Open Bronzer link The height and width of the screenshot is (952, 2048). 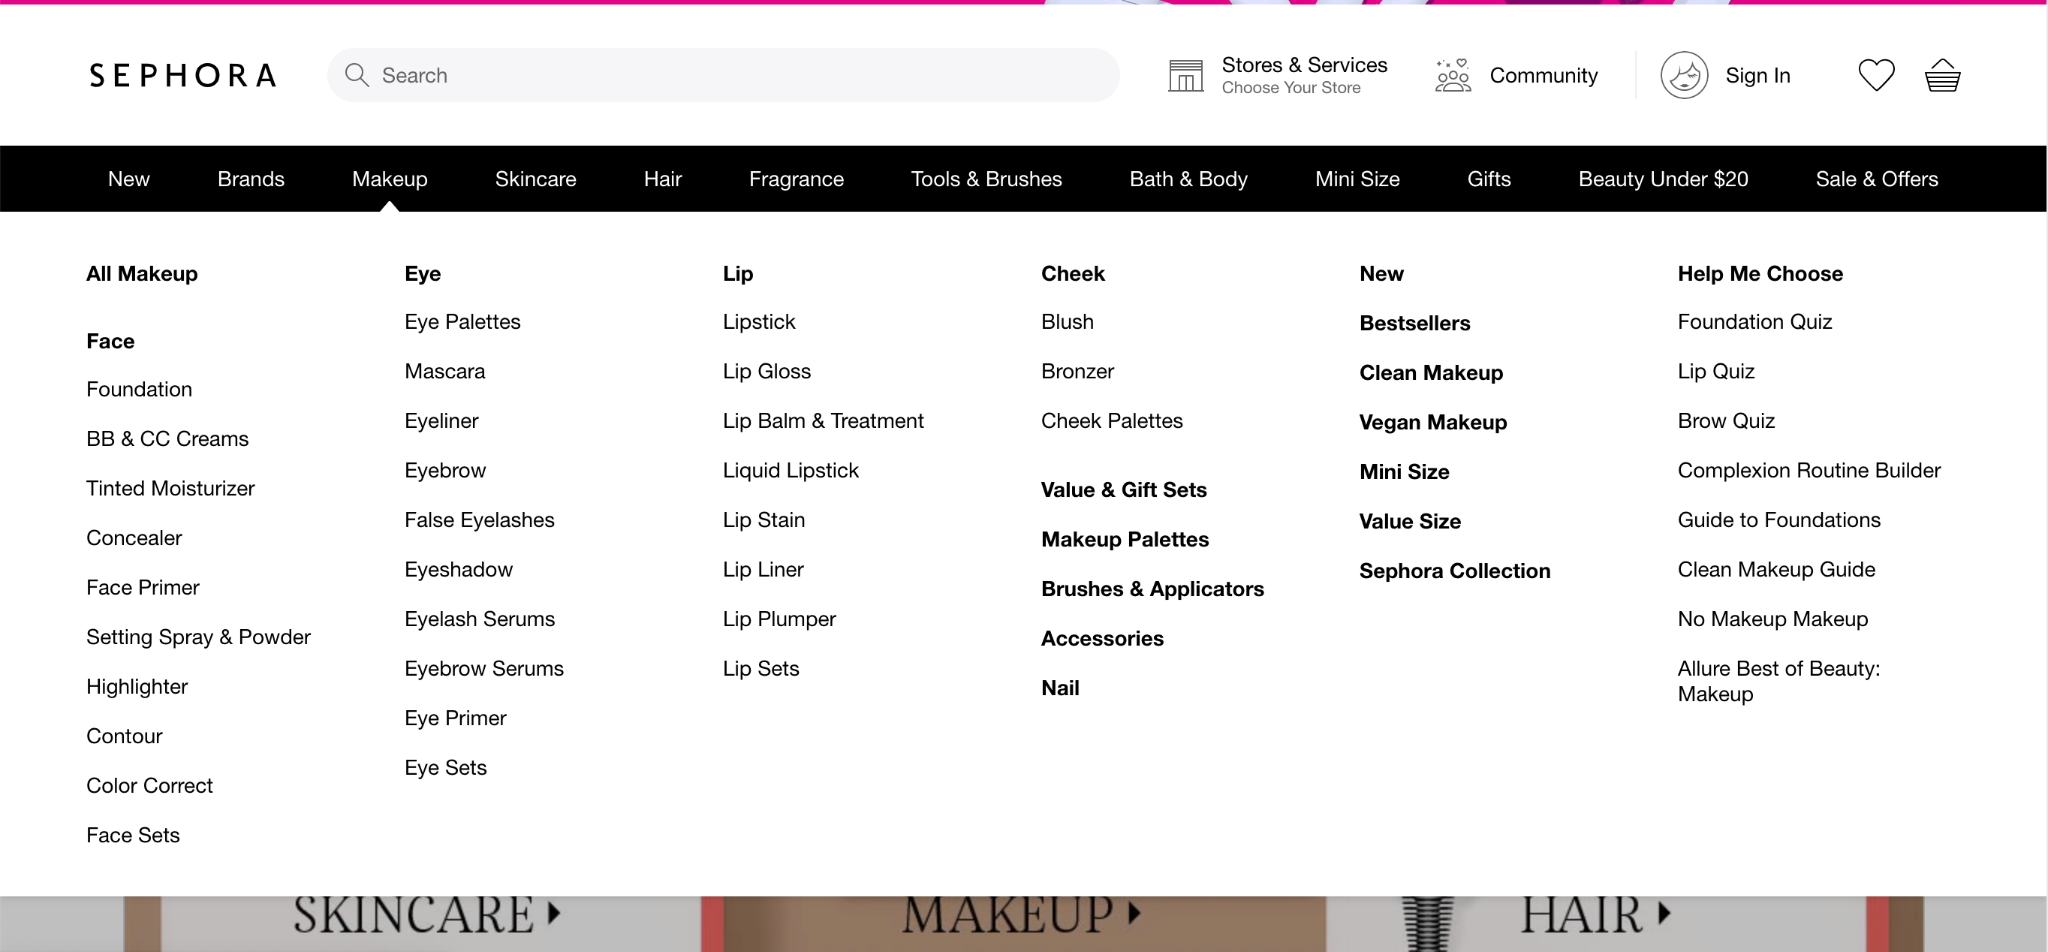pos(1077,371)
